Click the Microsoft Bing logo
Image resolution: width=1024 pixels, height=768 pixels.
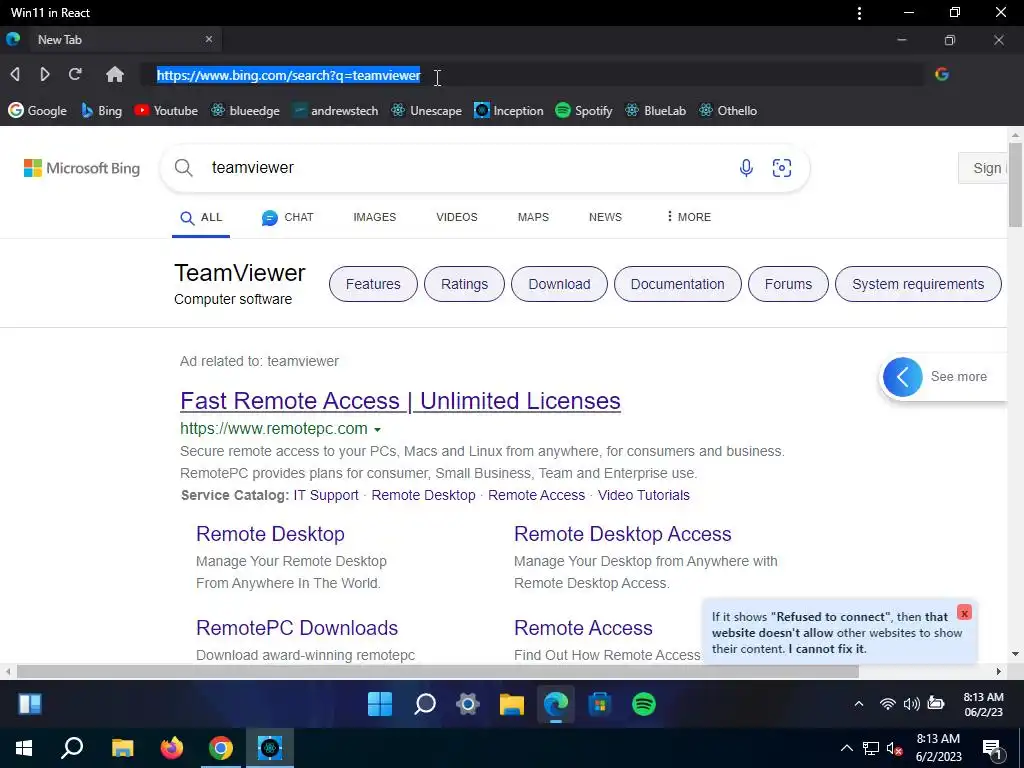pyautogui.click(x=82, y=168)
